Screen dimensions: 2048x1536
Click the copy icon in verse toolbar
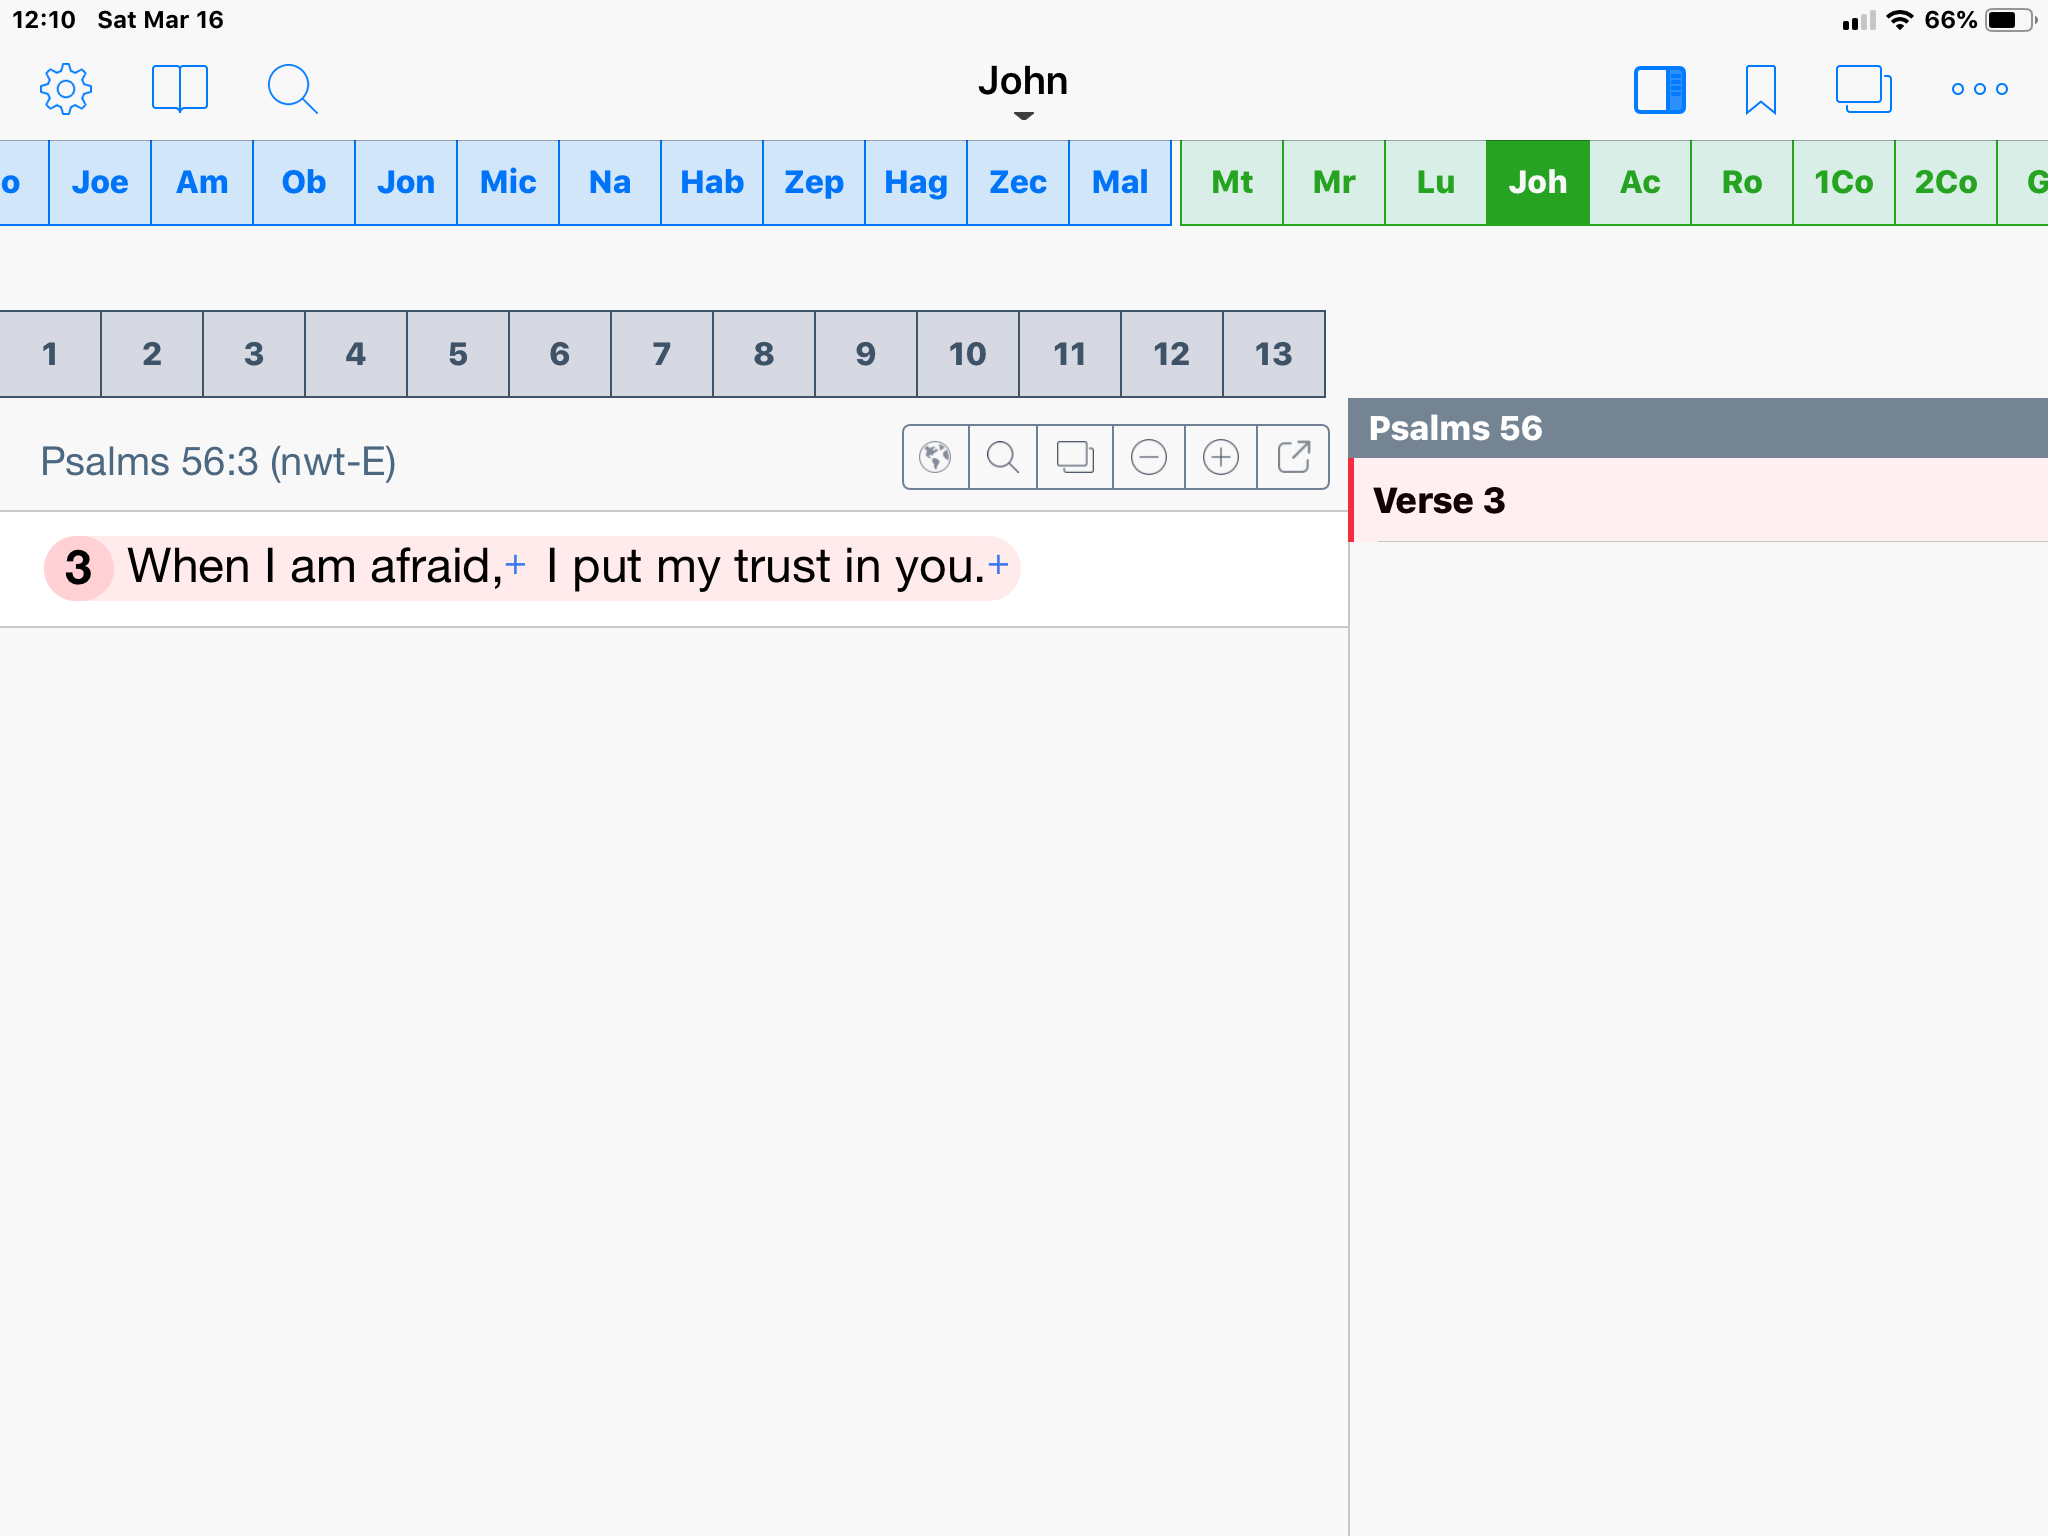pos(1075,457)
